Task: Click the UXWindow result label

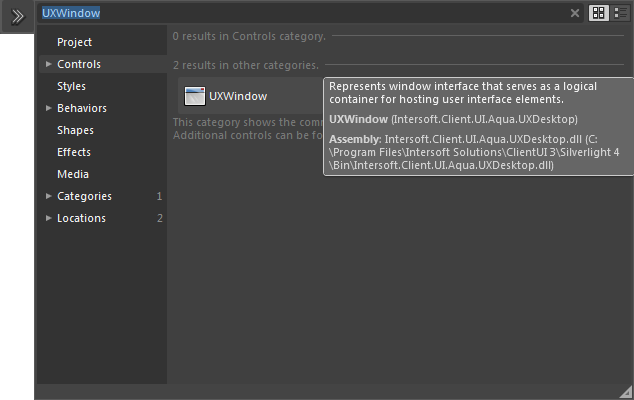Action: 238,96
